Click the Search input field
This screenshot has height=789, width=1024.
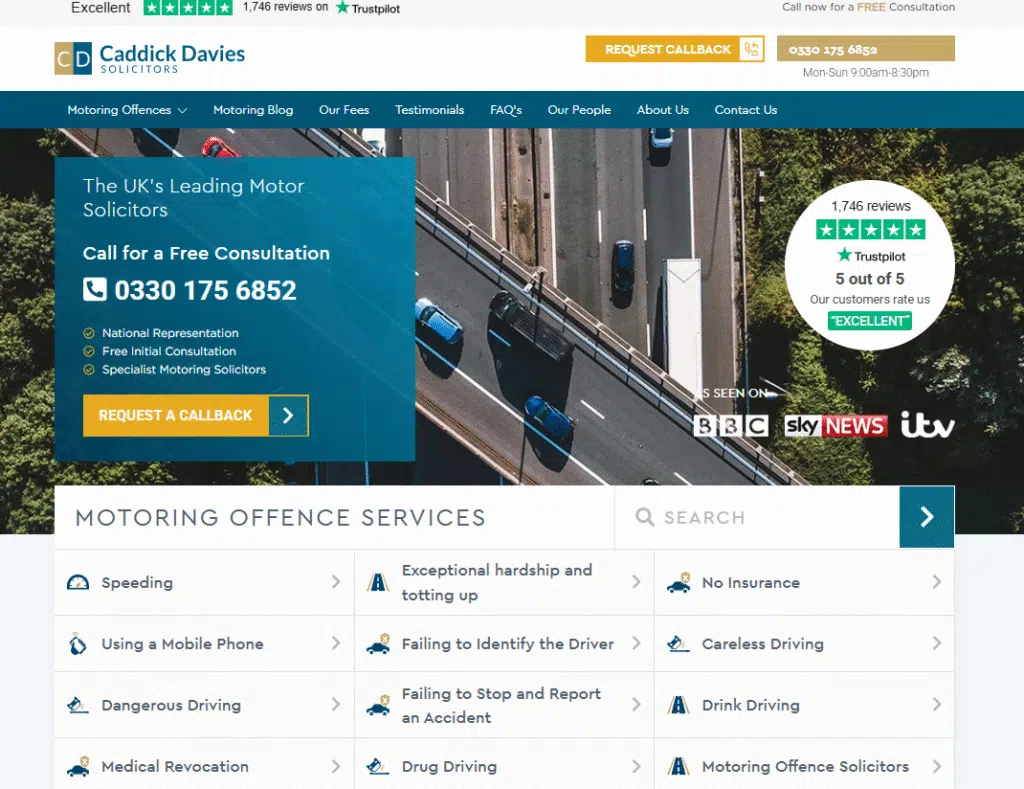coord(757,517)
